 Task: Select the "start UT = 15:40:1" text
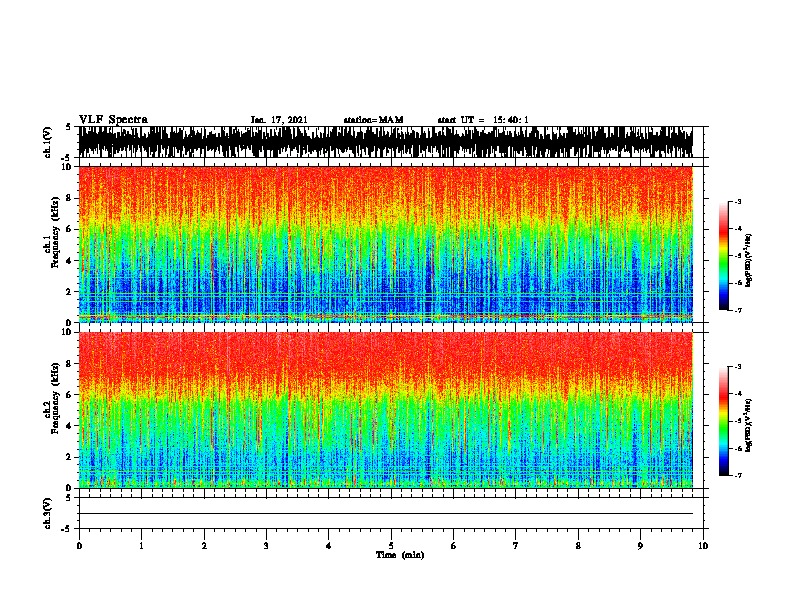483,120
